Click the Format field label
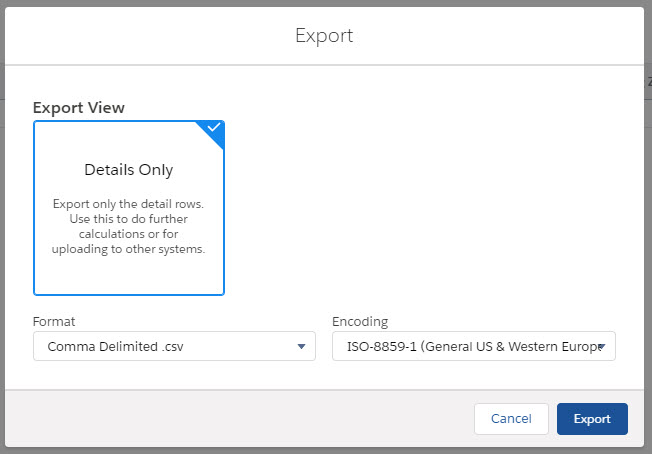This screenshot has height=454, width=652. (54, 322)
